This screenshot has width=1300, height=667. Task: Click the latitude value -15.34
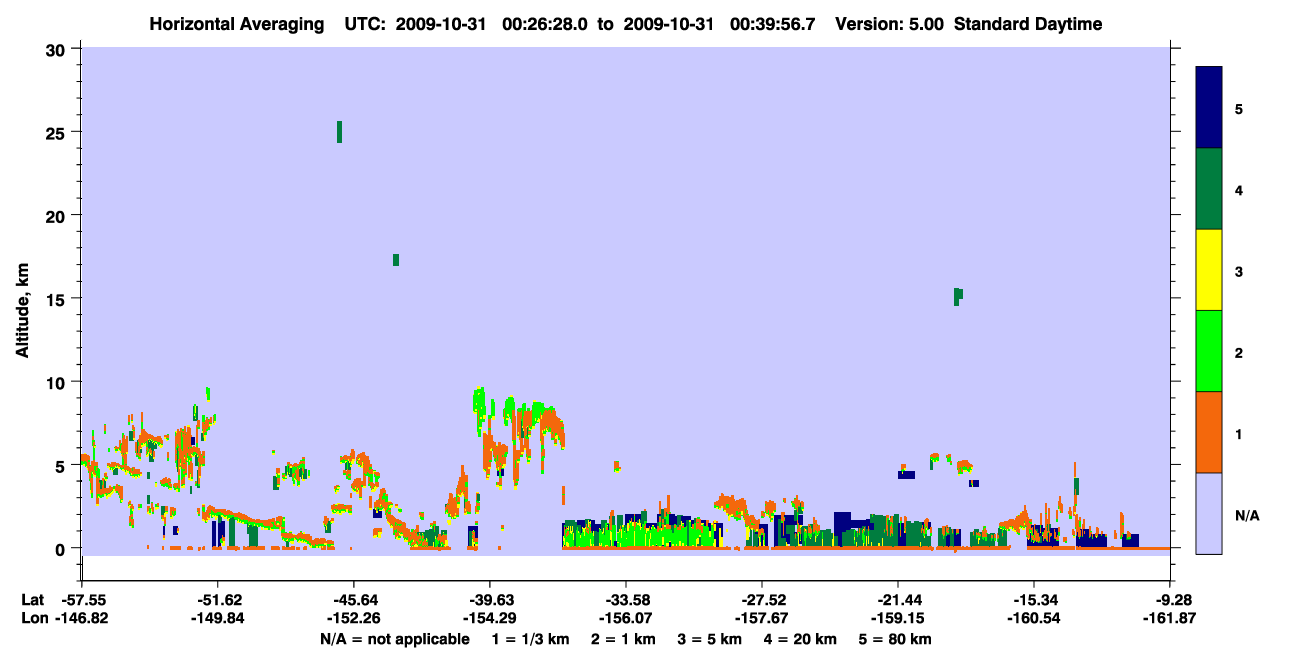(x=1034, y=600)
